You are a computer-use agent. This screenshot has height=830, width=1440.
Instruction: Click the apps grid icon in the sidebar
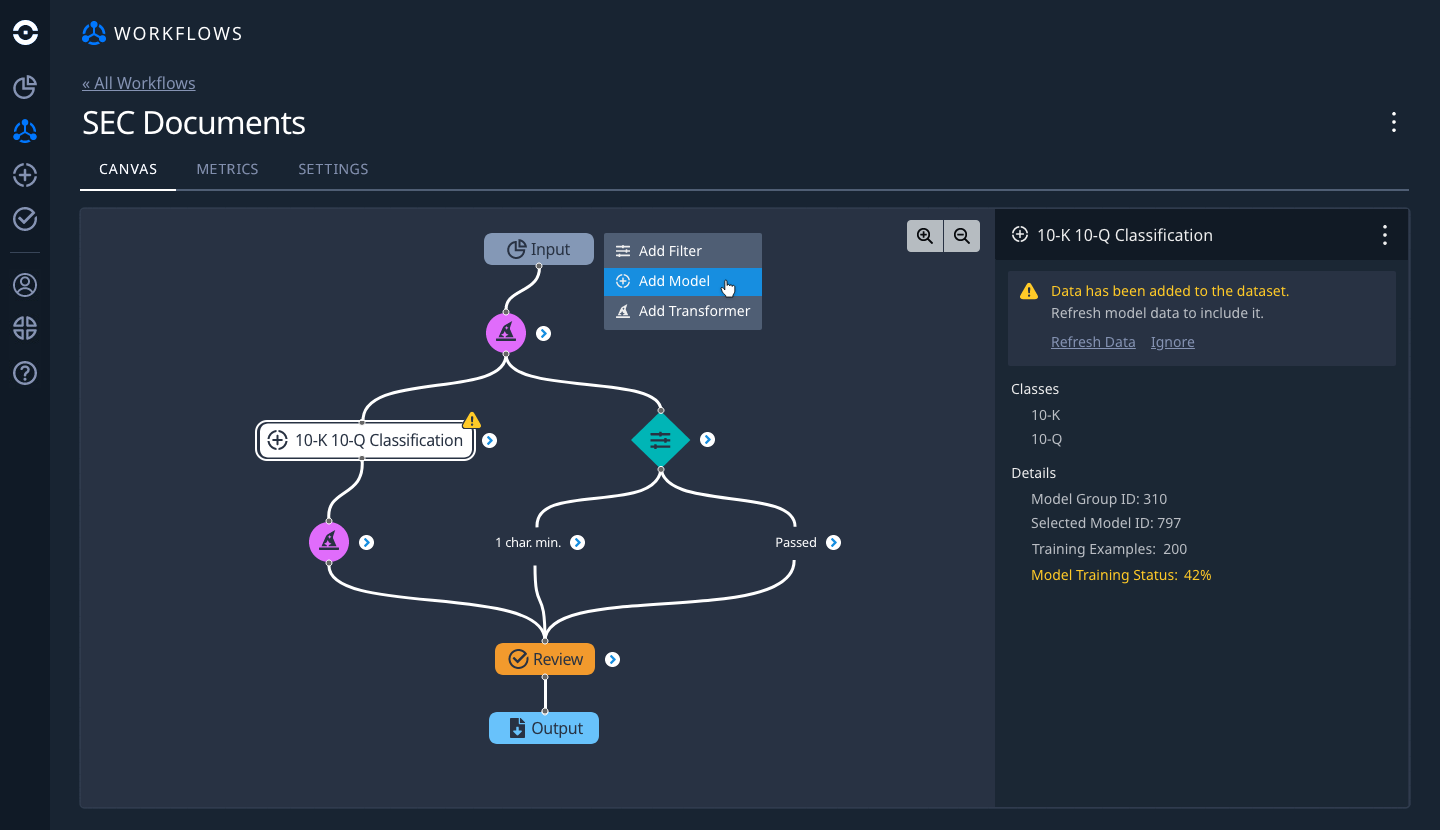pyautogui.click(x=24, y=328)
